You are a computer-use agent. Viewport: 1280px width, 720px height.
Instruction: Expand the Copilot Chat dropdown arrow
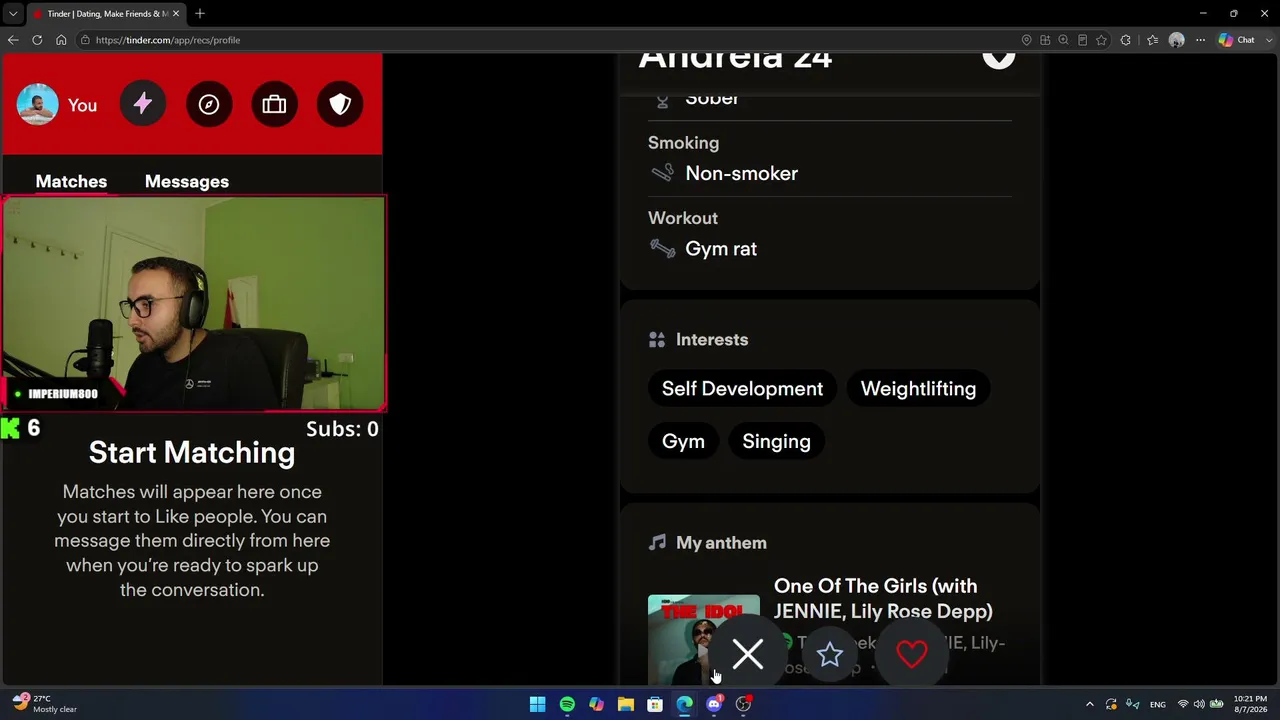tap(1267, 40)
